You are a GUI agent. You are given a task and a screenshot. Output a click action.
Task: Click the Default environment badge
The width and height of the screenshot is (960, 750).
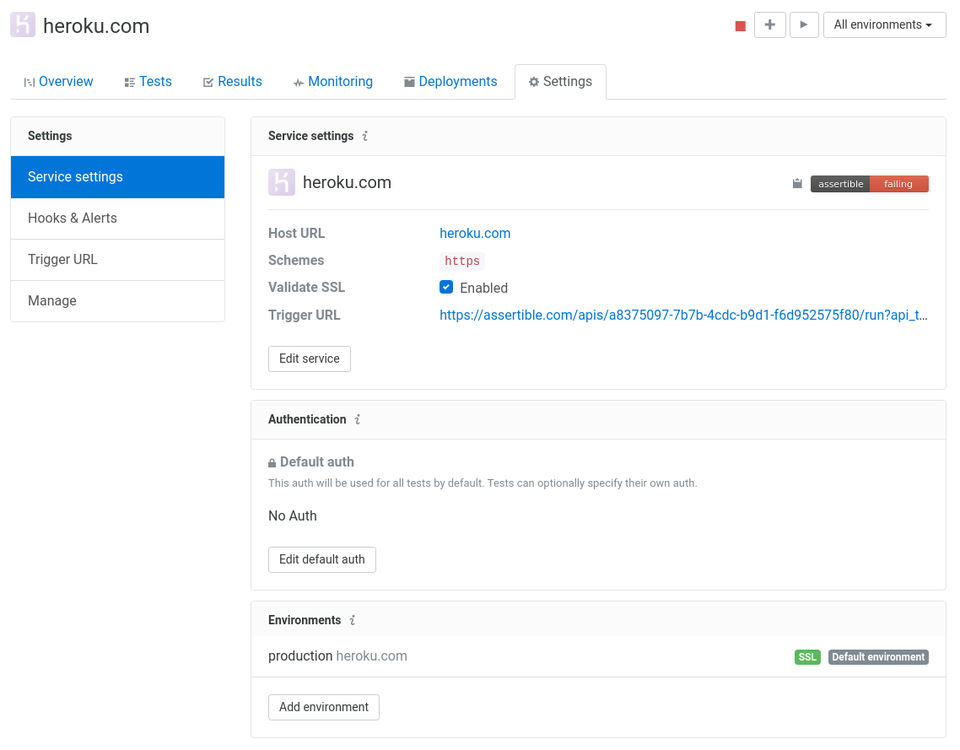pos(879,657)
